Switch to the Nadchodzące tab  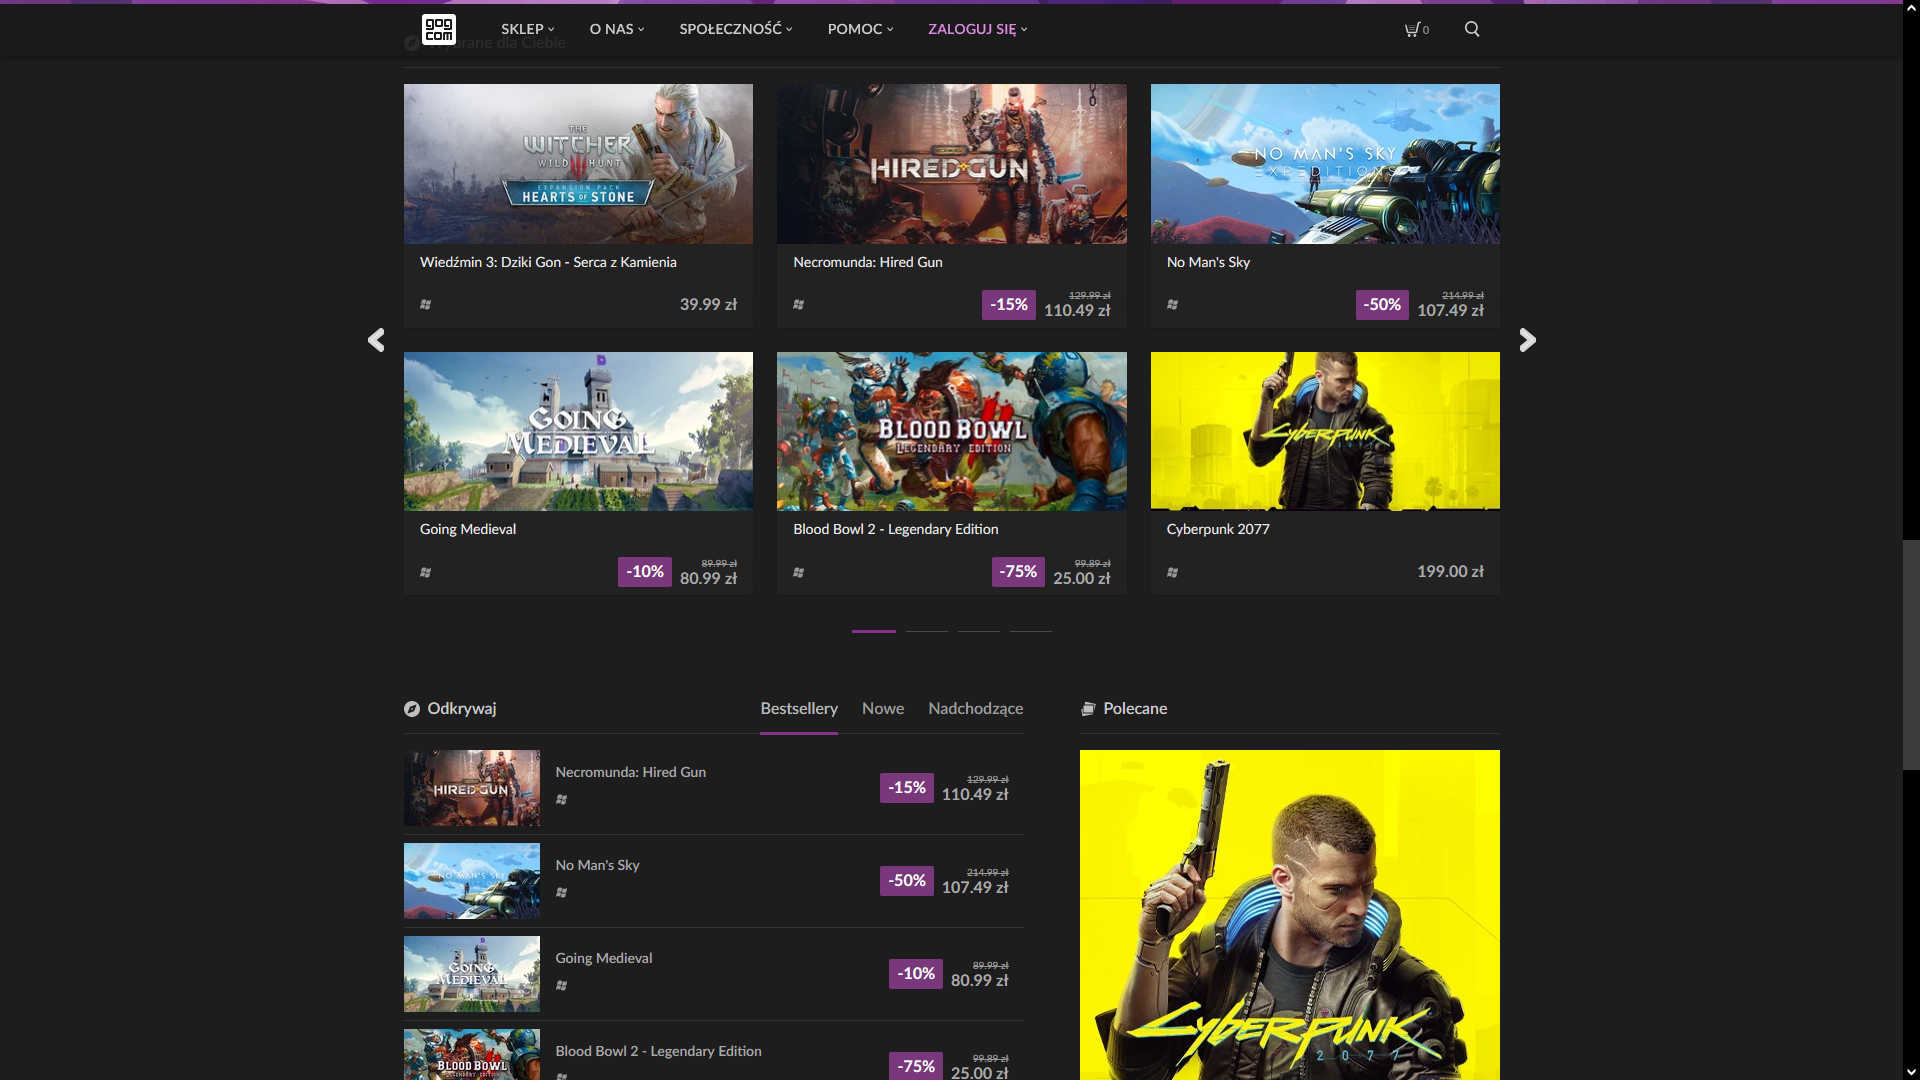[x=975, y=708]
